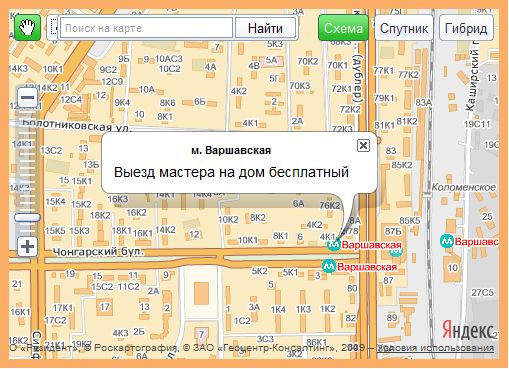Click the balloon title м. Варшавская
This screenshot has width=509, height=369.
pos(231,150)
